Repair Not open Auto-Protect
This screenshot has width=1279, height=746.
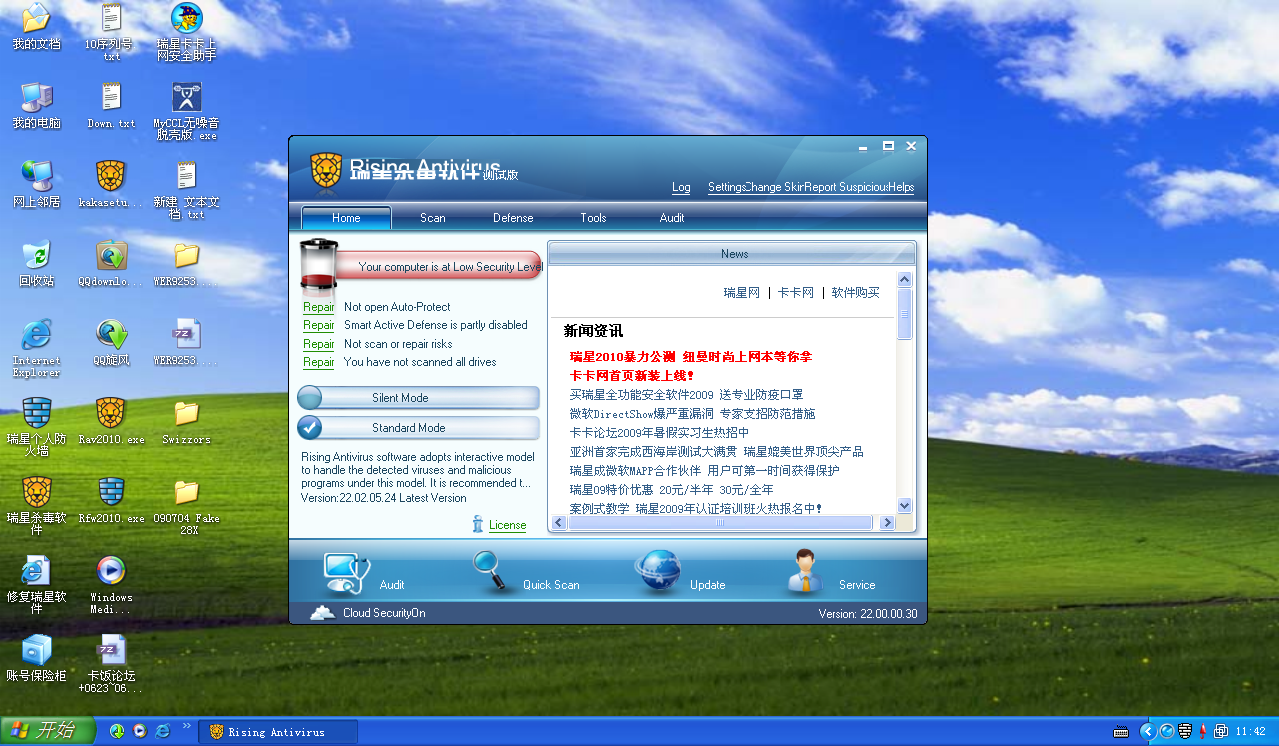319,307
